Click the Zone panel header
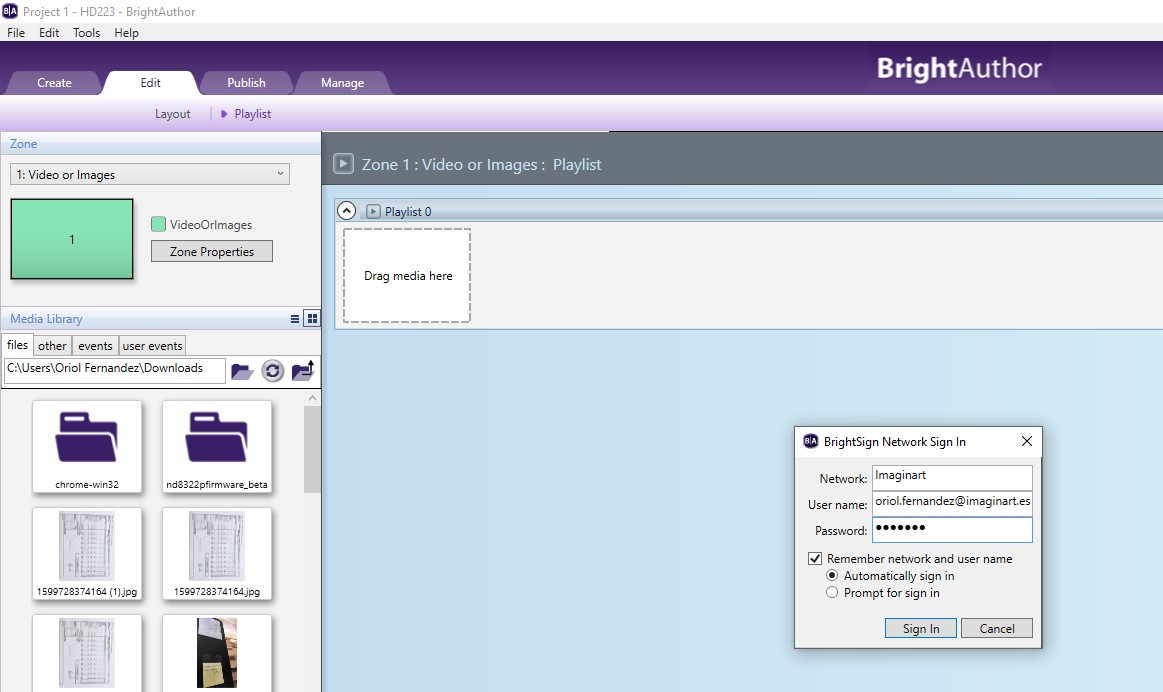 [x=161, y=143]
